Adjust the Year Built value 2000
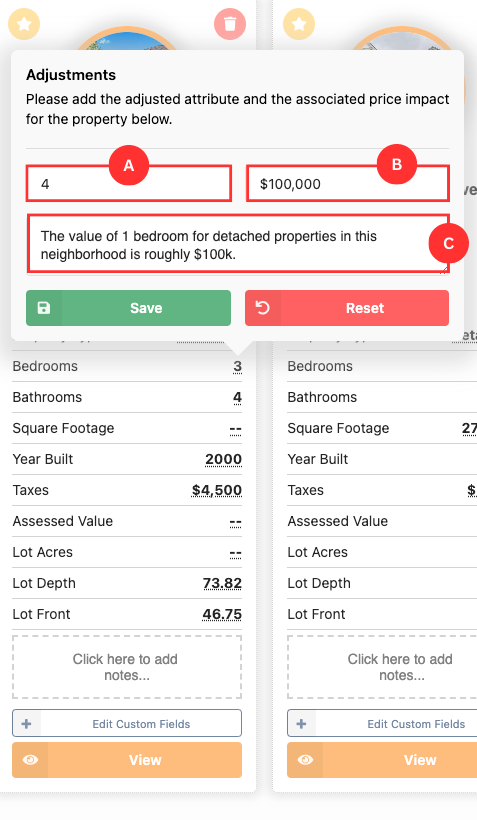Screen dimensions: 477x820 point(223,459)
